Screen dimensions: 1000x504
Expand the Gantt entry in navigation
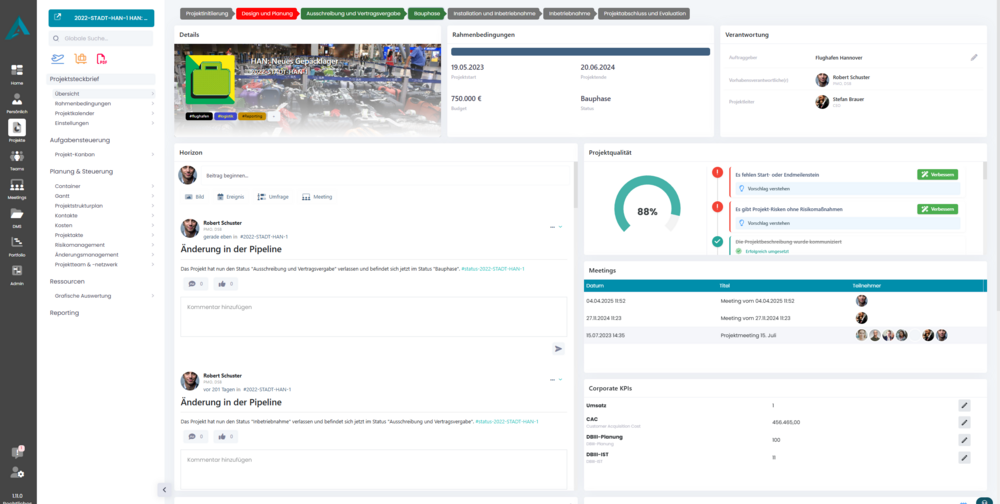[x=153, y=196]
